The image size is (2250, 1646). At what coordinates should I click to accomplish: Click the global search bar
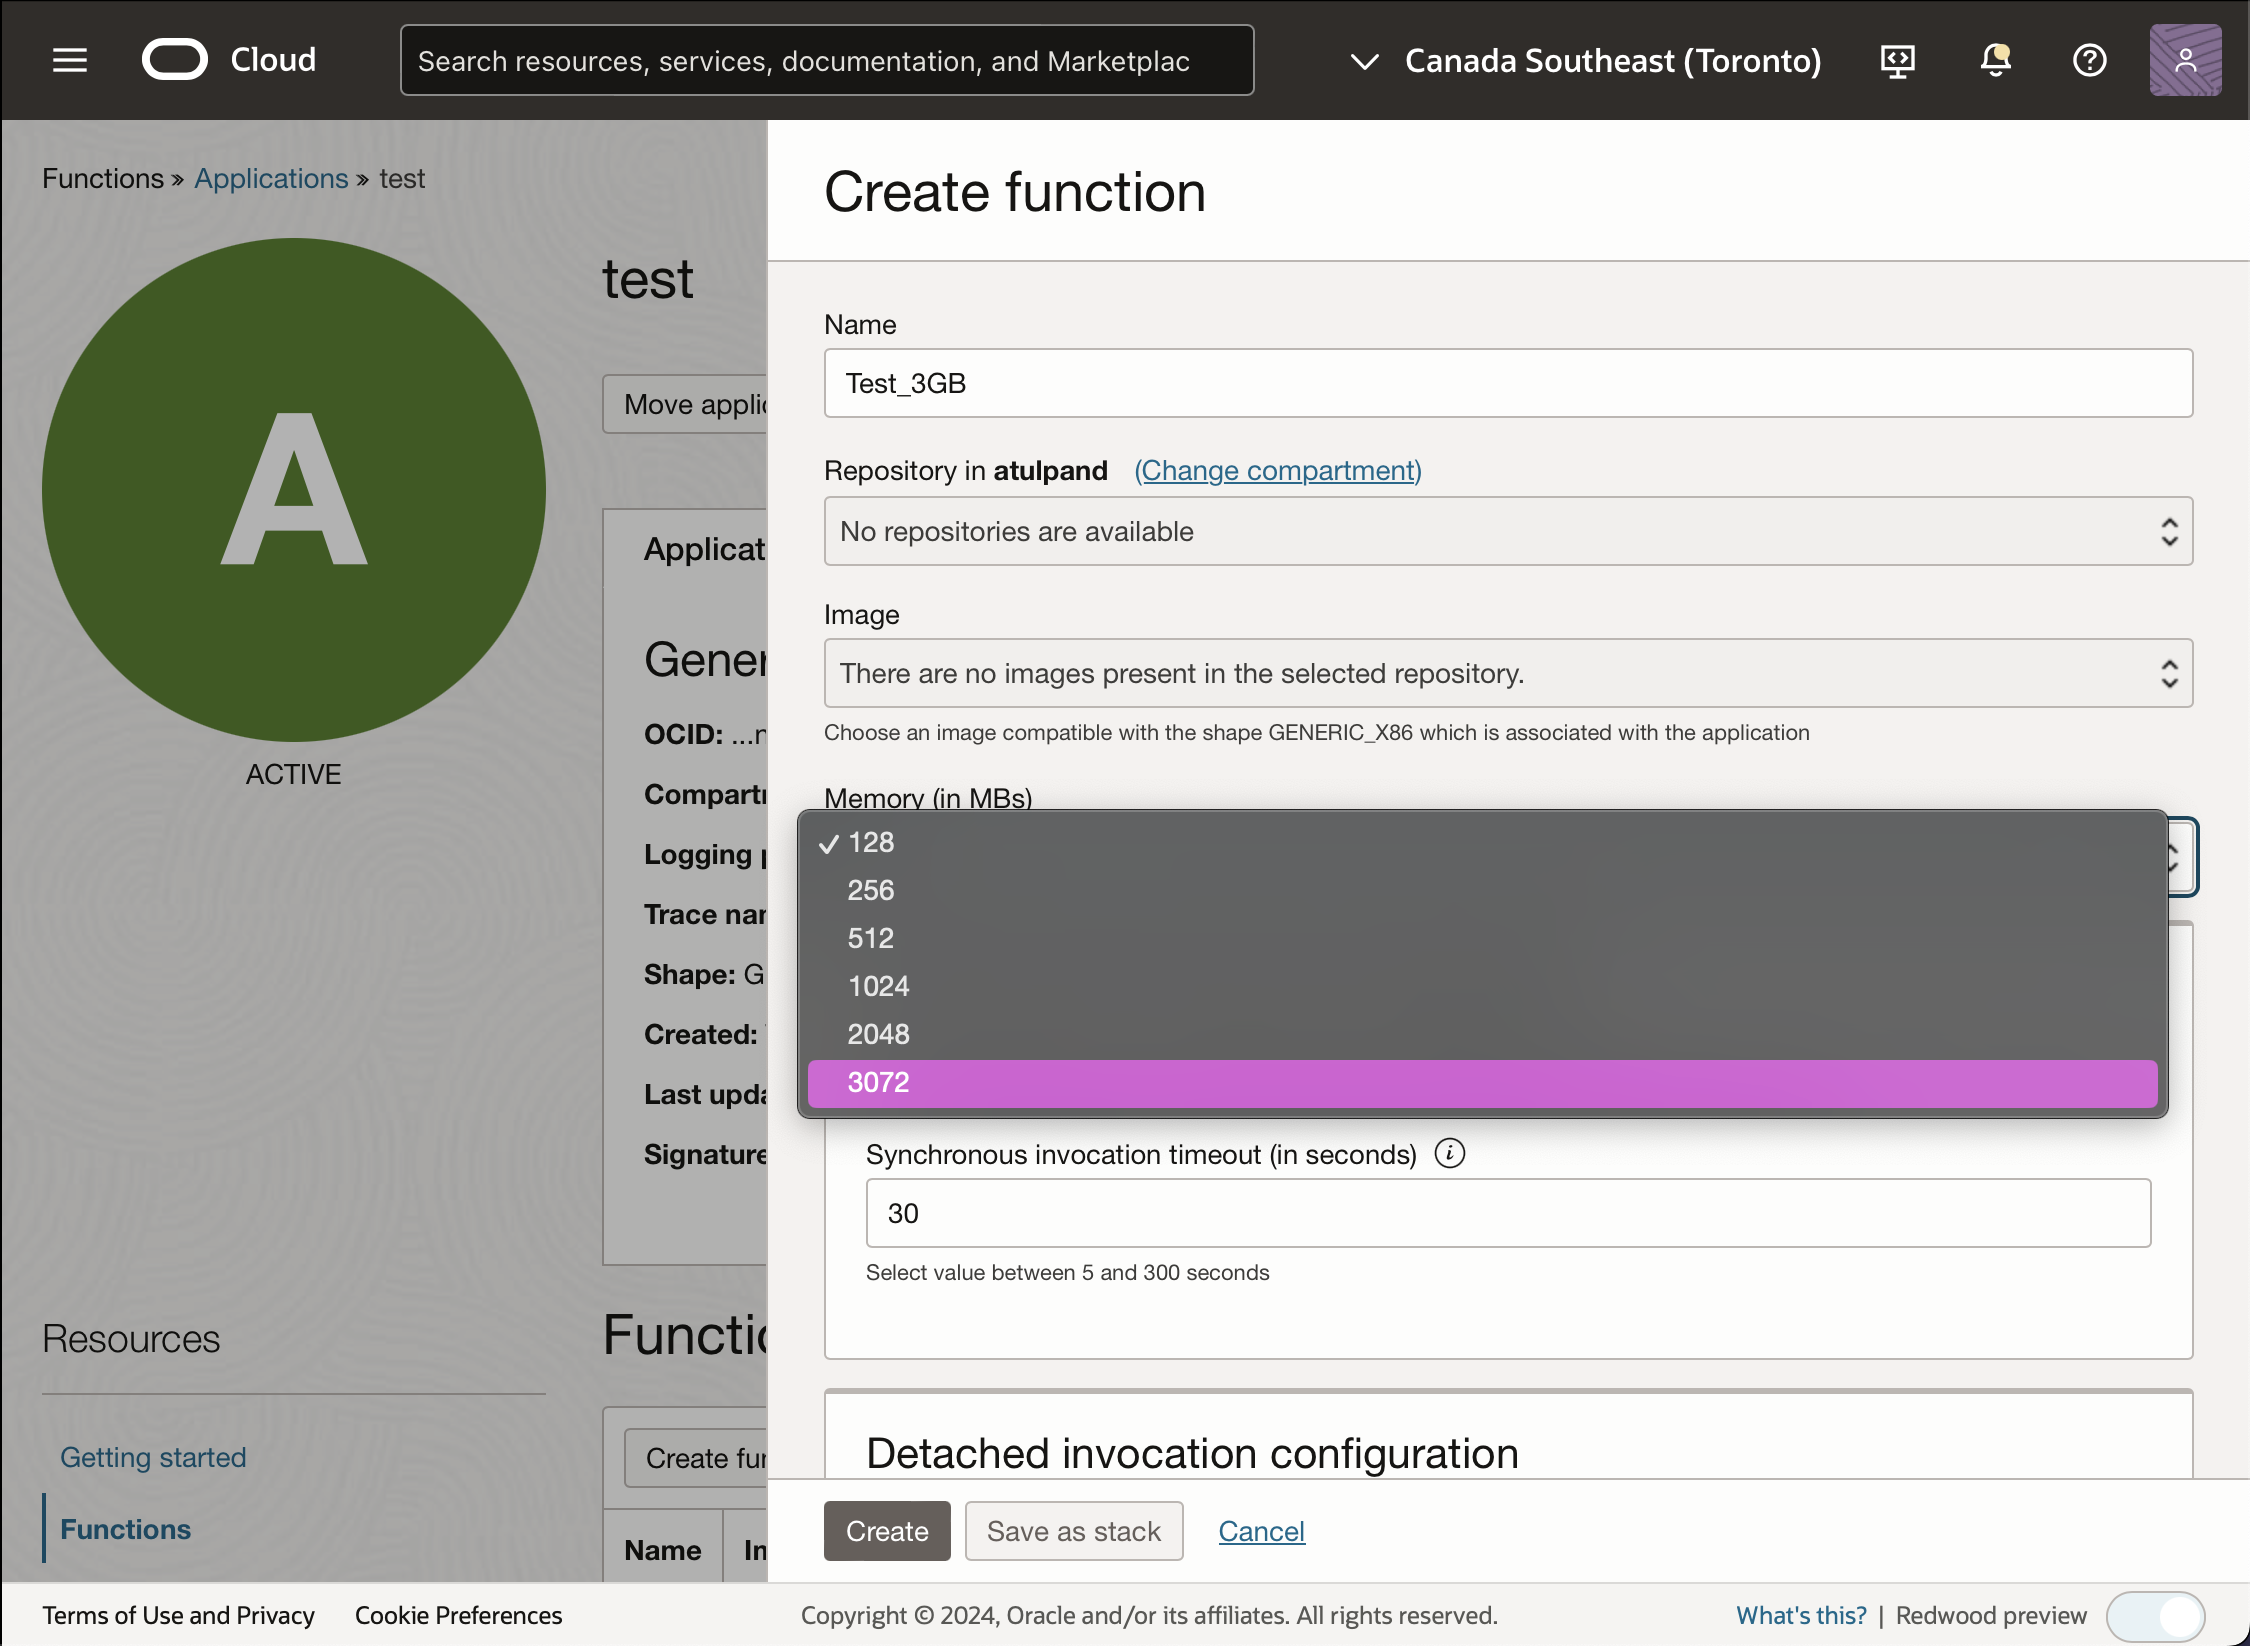827,60
